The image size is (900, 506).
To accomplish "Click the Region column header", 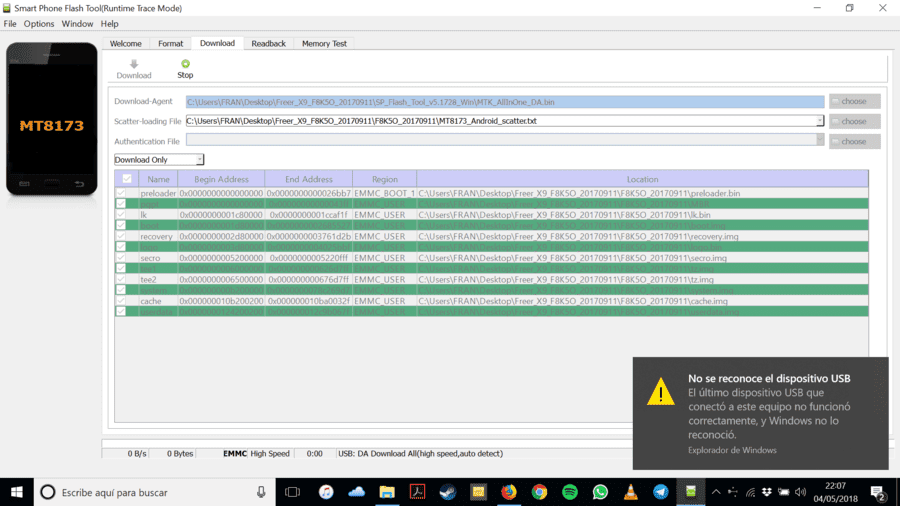I will point(385,179).
